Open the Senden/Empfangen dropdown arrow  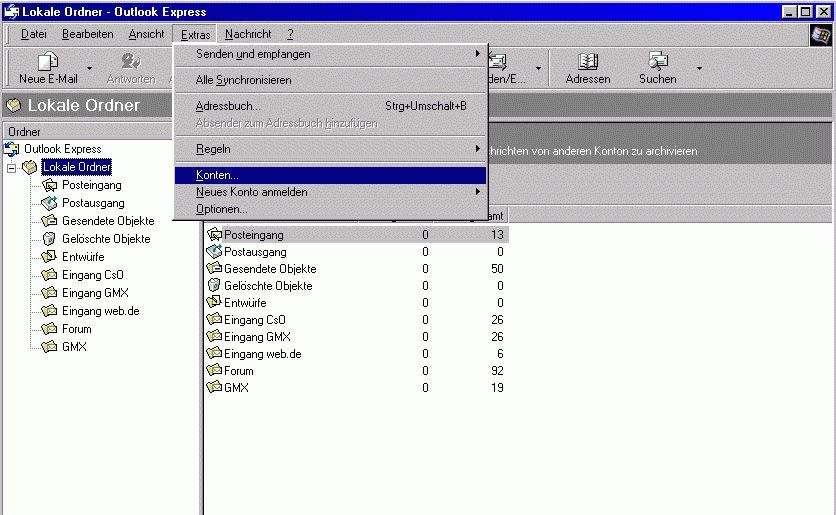tap(538, 68)
